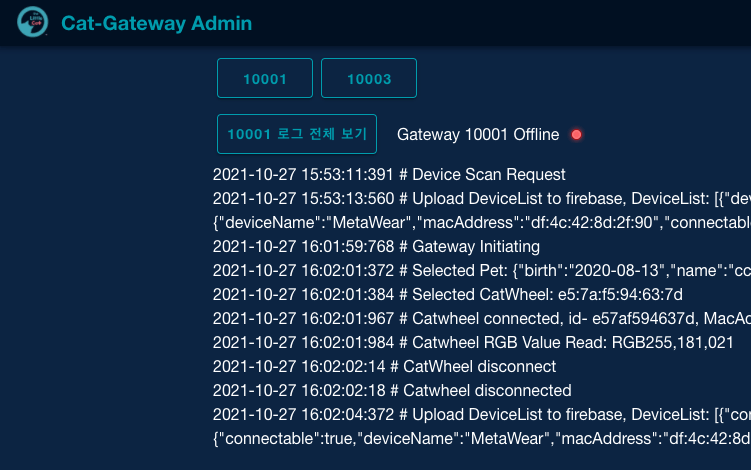The width and height of the screenshot is (751, 470).
Task: Click the 15:53:13 Upload DeviceList log line
Action: pyautogui.click(x=480, y=198)
